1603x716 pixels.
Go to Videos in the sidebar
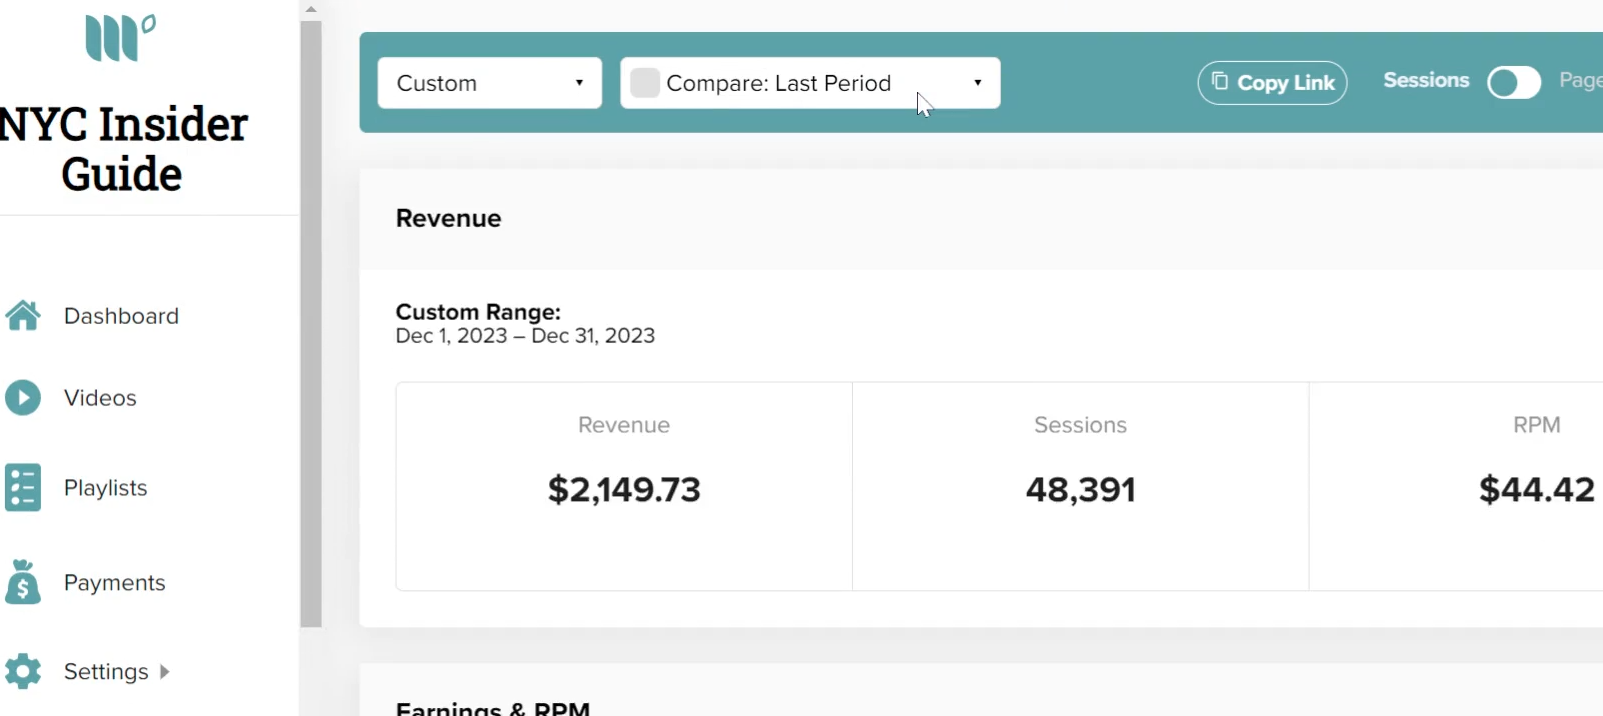[100, 398]
